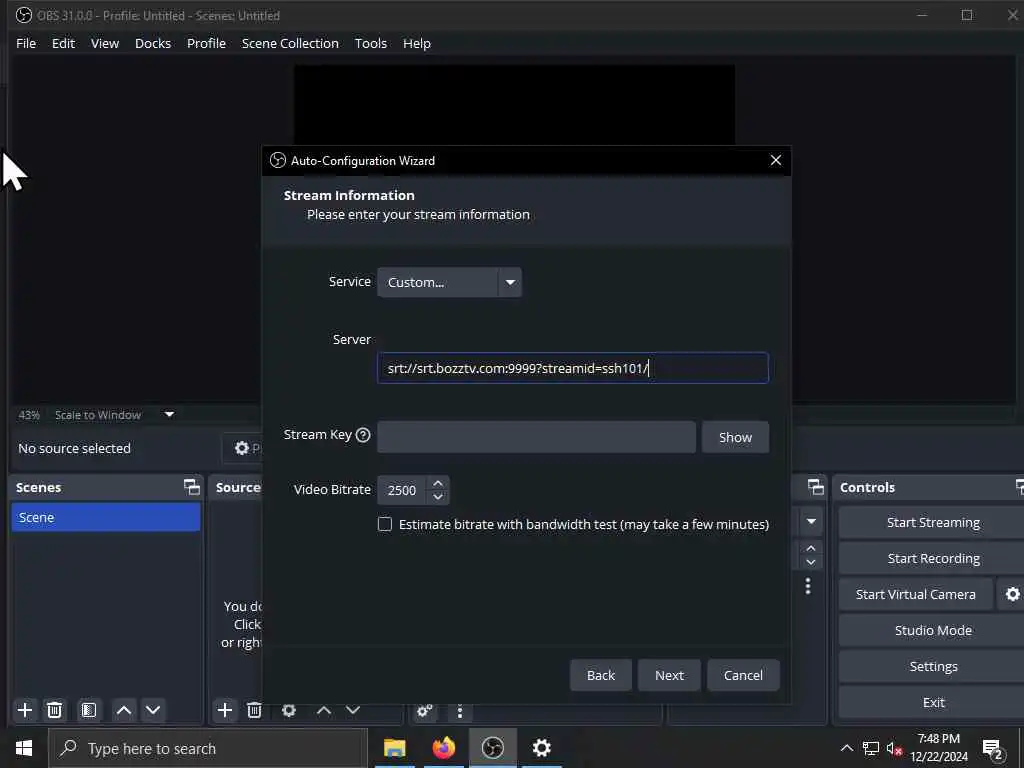Viewport: 1024px width, 768px height.
Task: Open the Scene Collection menu
Action: [290, 43]
